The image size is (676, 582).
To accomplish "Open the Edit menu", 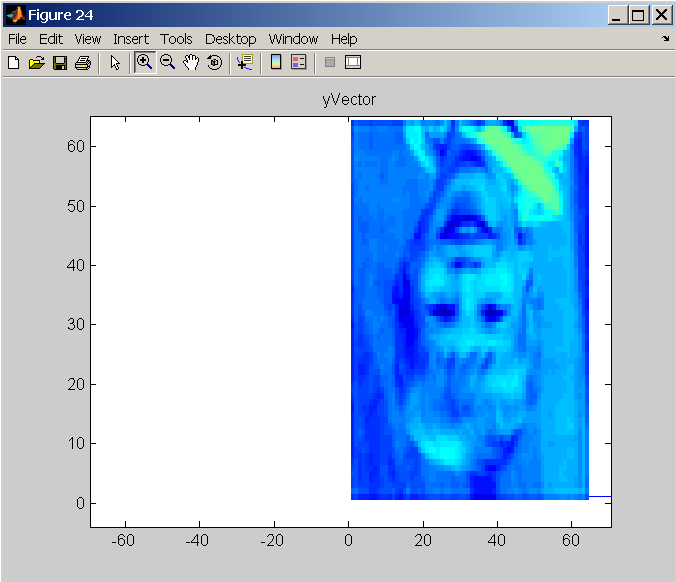I will pos(51,39).
